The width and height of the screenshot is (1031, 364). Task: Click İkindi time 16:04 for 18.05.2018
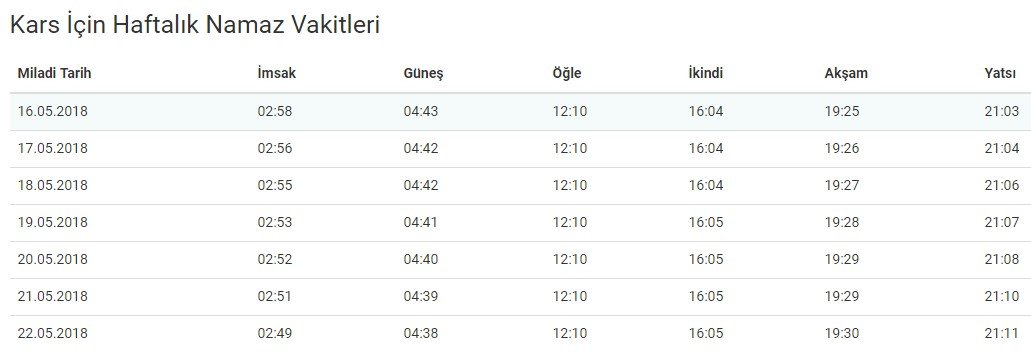pos(706,185)
